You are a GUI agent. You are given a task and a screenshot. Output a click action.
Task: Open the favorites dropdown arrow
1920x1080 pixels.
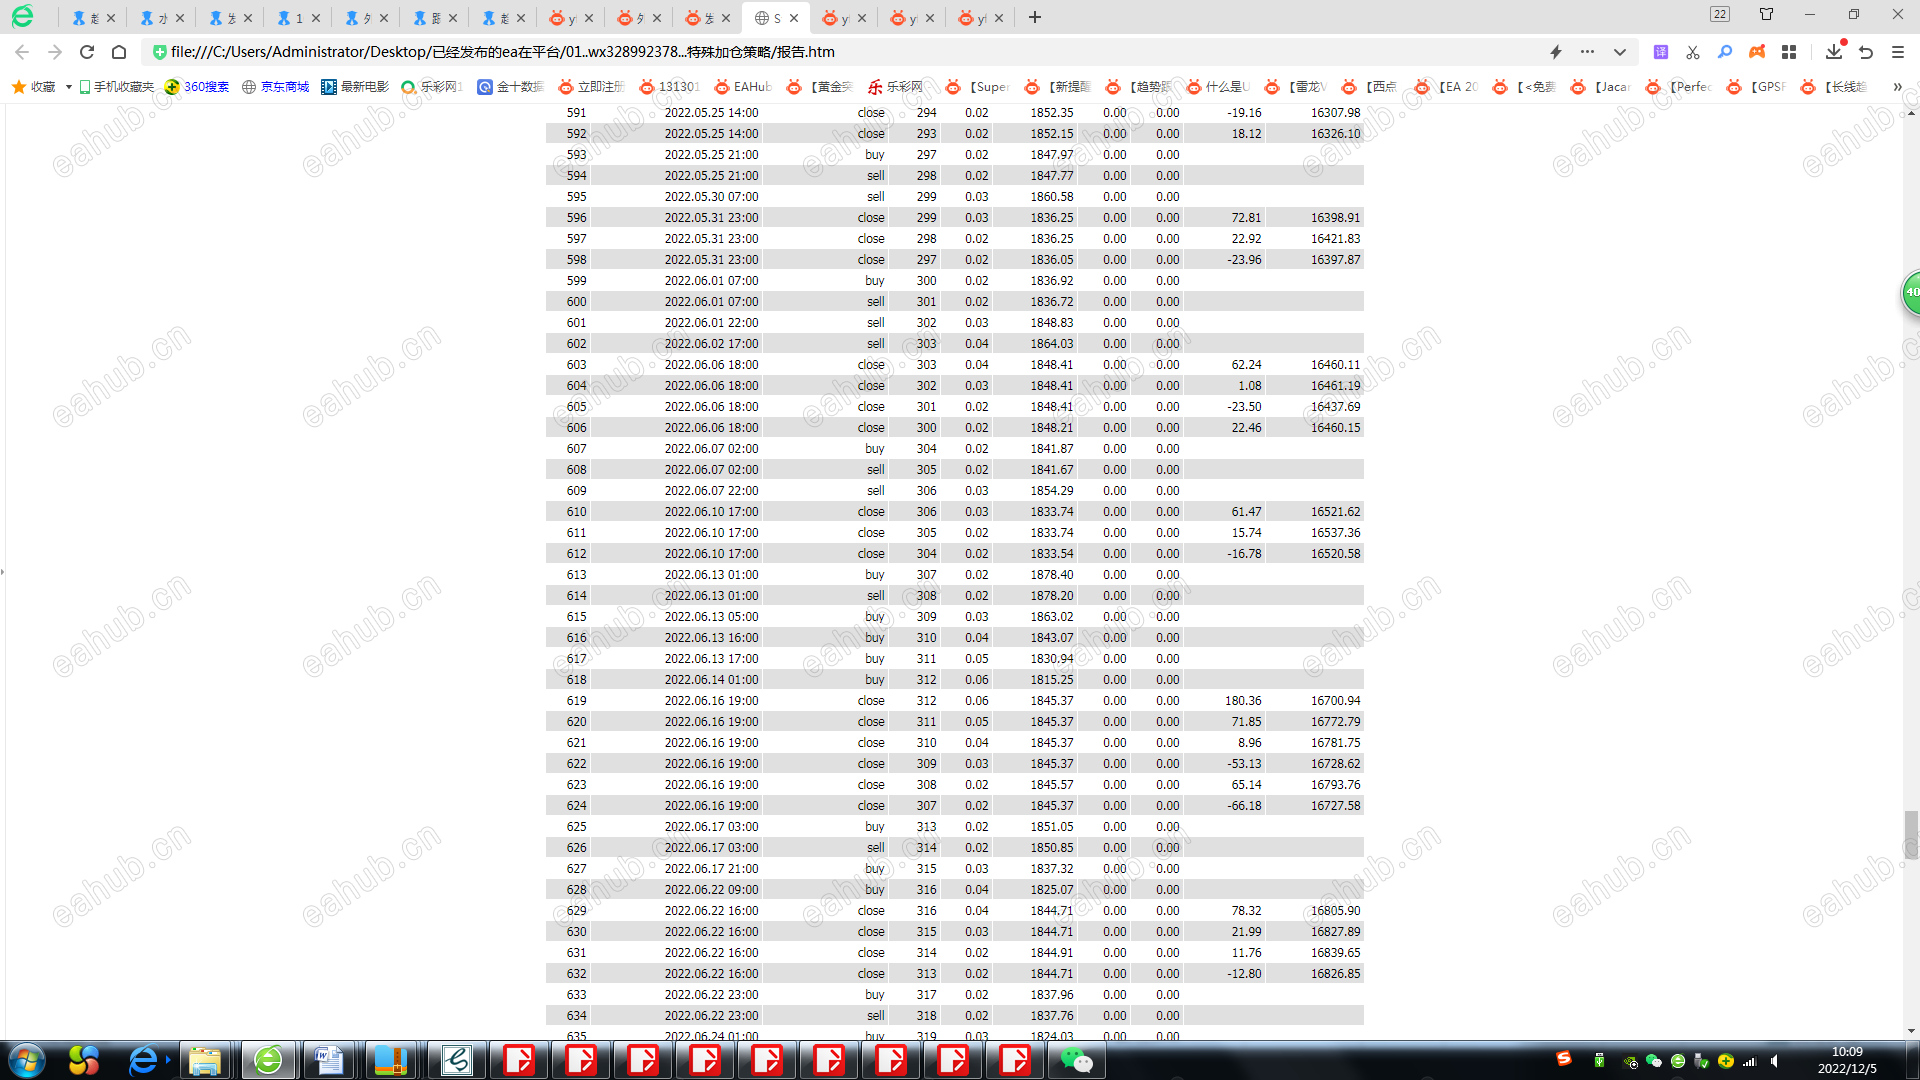[x=68, y=87]
